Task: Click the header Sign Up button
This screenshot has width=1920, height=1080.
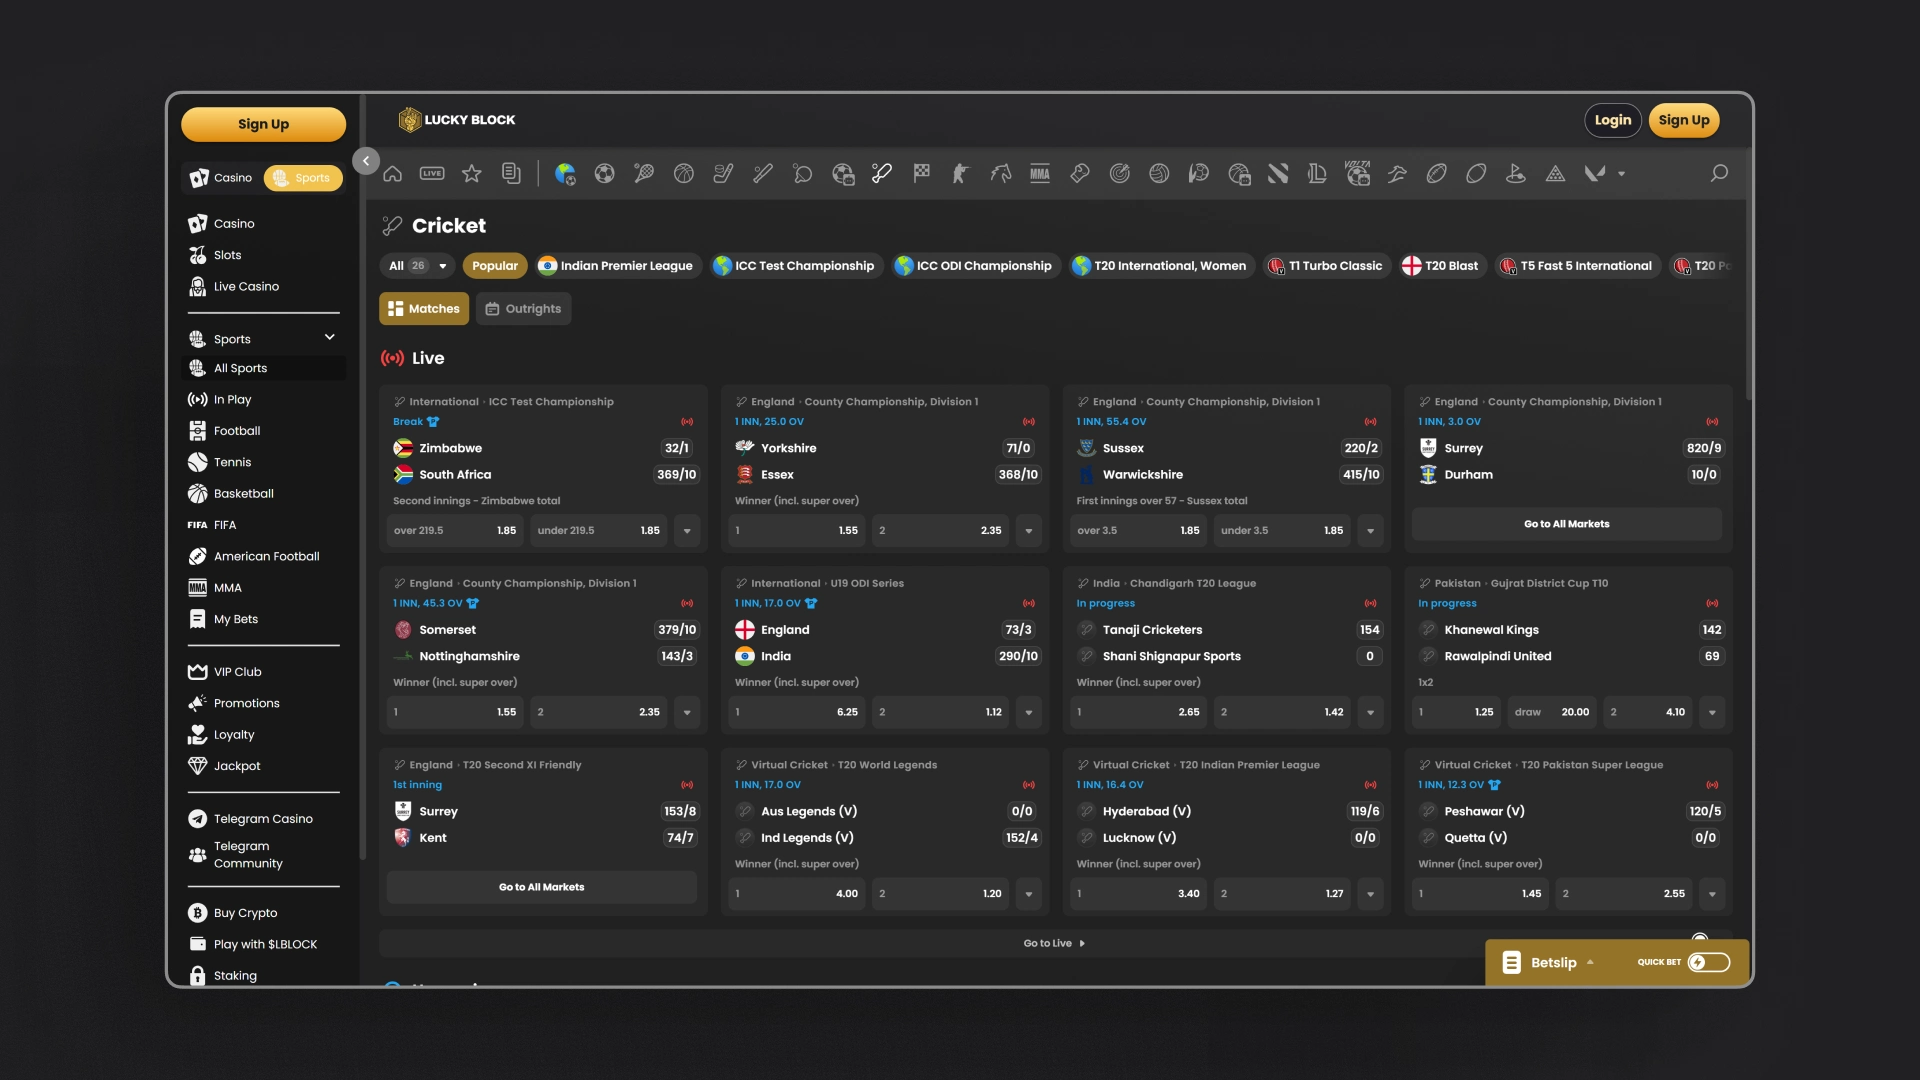Action: click(x=1684, y=120)
